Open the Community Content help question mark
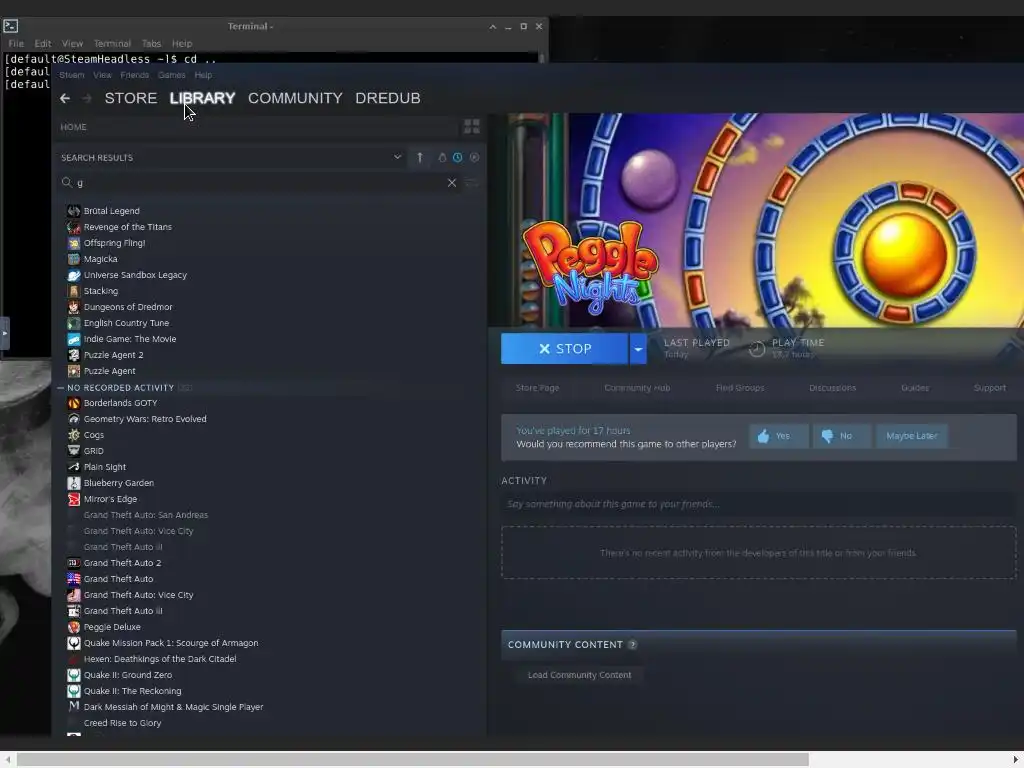 (632, 645)
